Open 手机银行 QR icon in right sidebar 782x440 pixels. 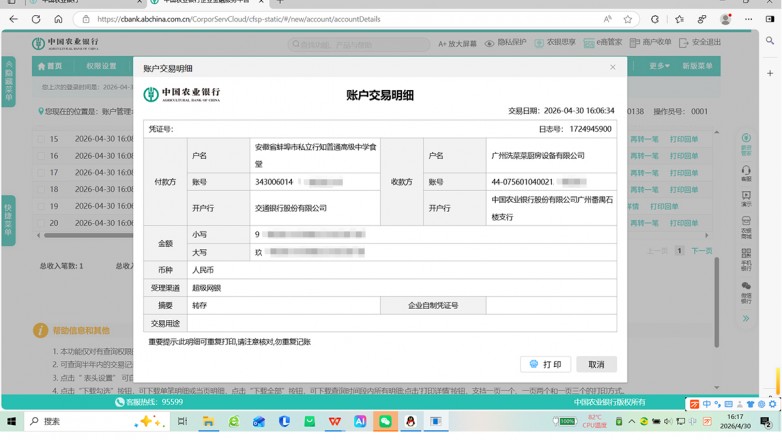click(746, 259)
